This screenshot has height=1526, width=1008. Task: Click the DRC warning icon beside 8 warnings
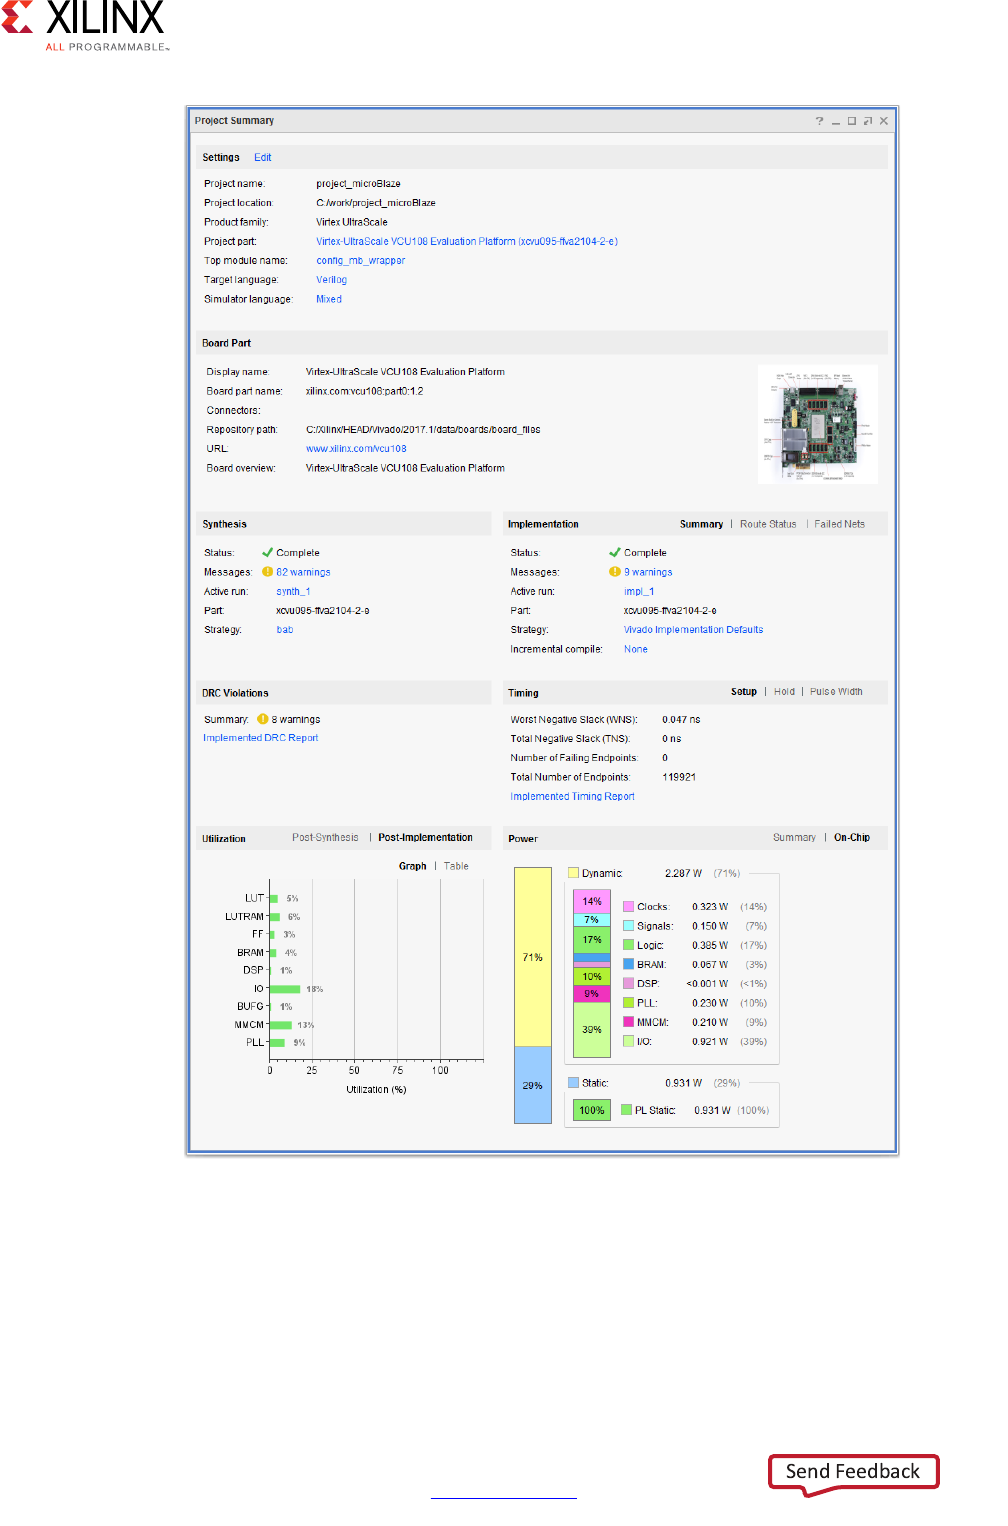pyautogui.click(x=263, y=719)
